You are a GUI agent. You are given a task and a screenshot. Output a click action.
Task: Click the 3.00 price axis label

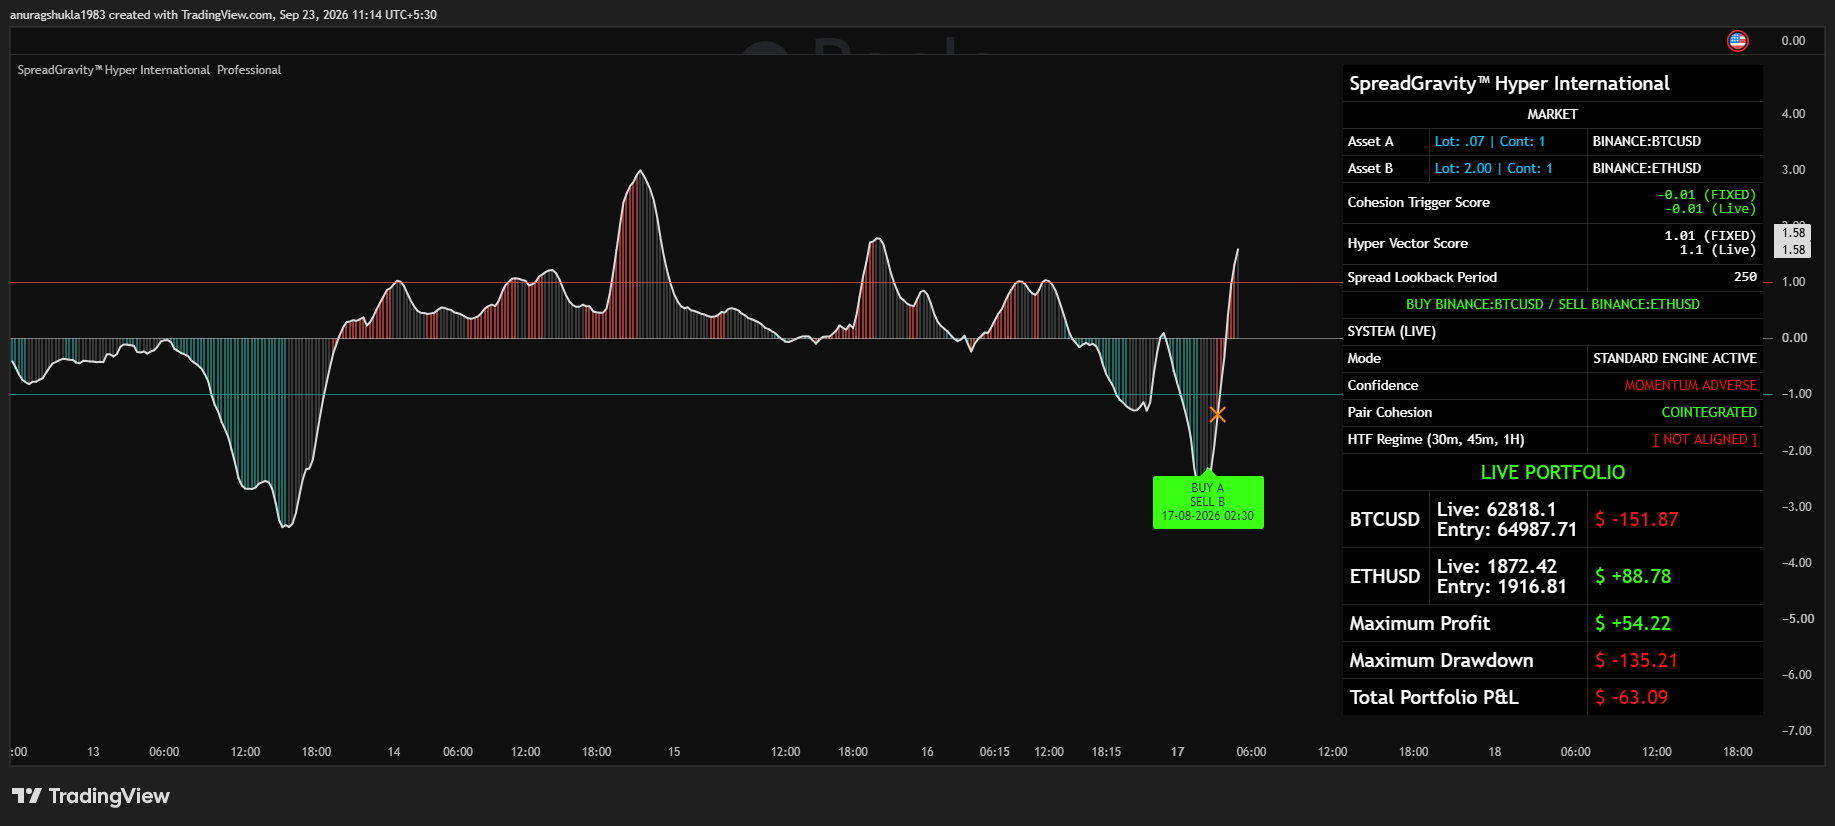click(1793, 170)
